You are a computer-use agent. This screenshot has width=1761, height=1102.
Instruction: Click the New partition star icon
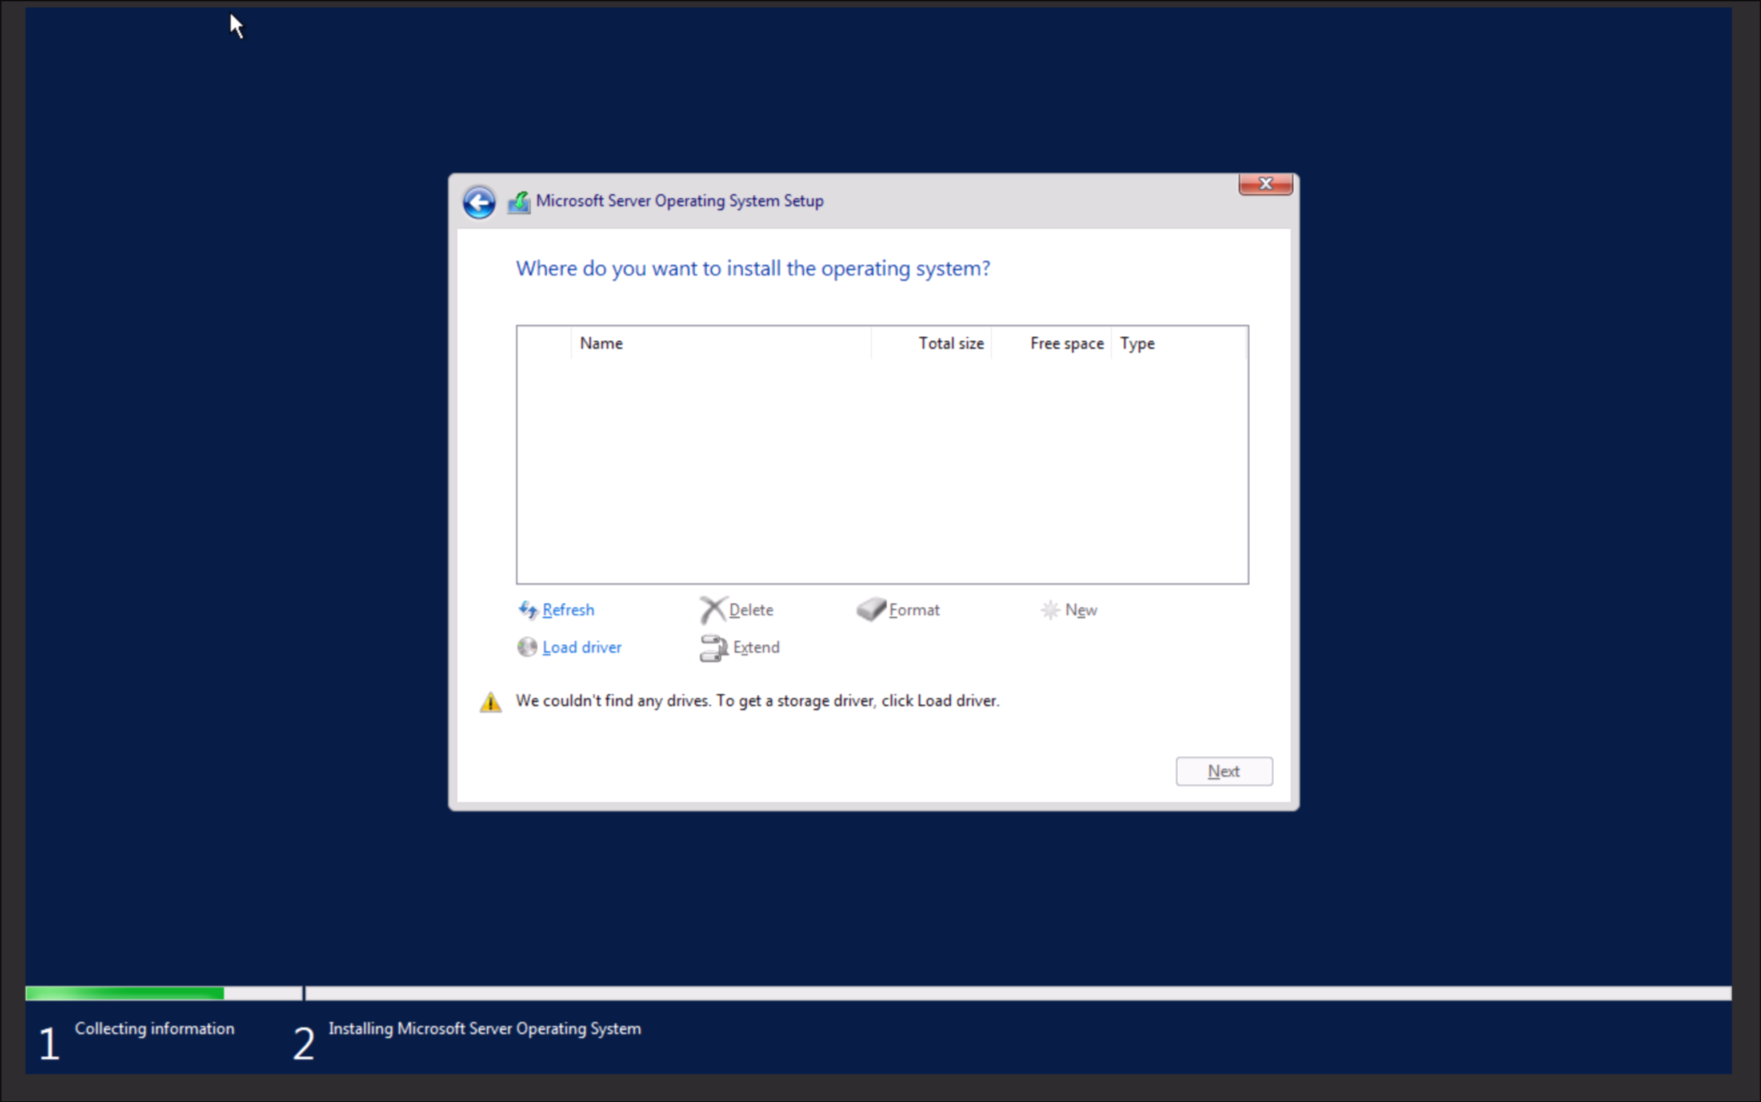point(1050,610)
